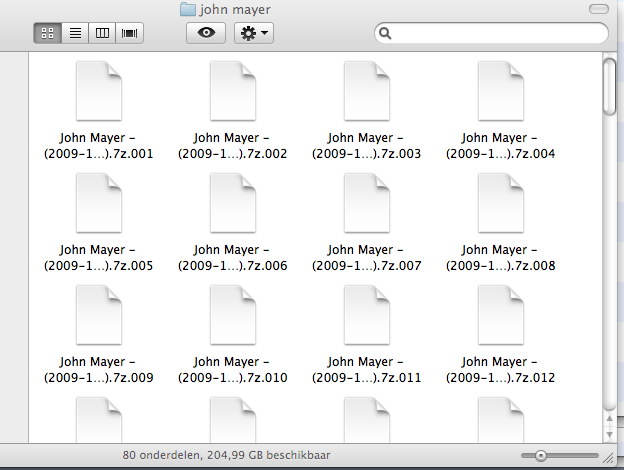
Task: Click file name ending in 7z.003
Action: [367, 146]
